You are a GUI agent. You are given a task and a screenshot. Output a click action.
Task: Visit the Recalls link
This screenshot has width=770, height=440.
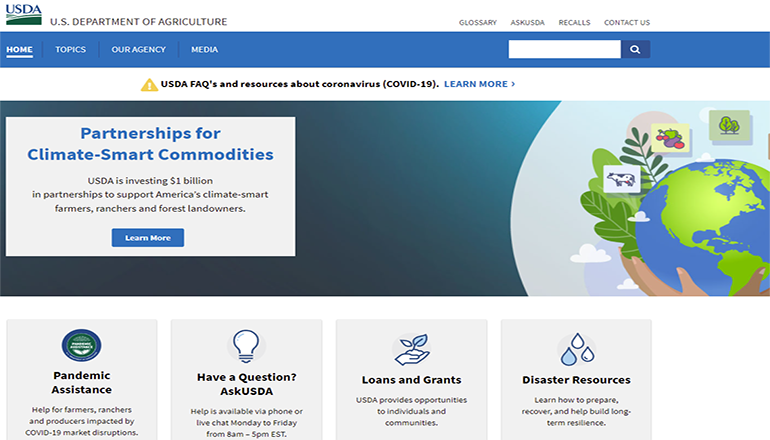pyautogui.click(x=574, y=23)
